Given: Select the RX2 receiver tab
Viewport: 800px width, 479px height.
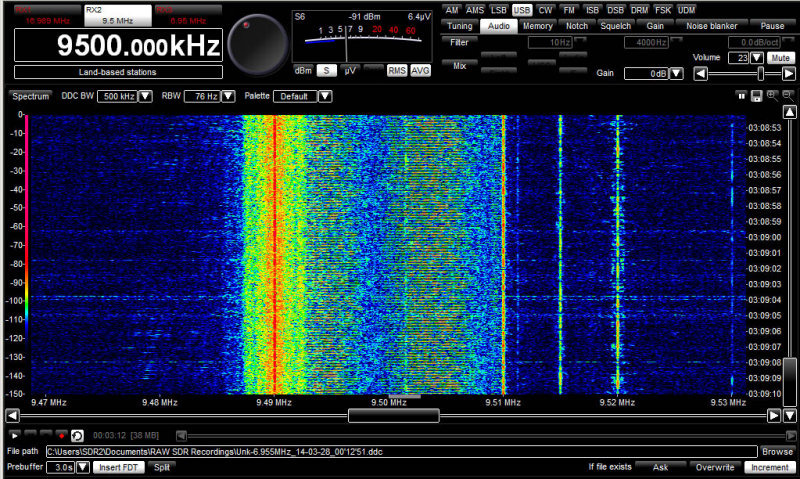Looking at the screenshot, I should pyautogui.click(x=117, y=16).
